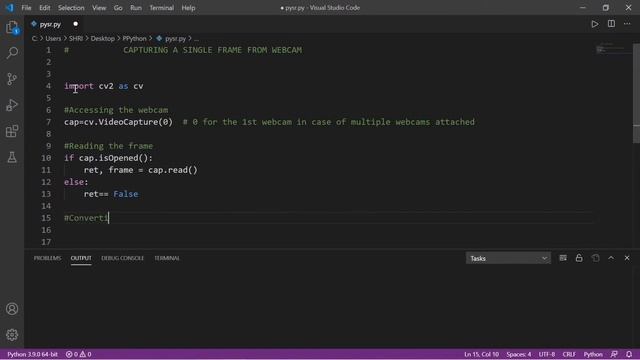This screenshot has width=640, height=360.
Task: Open the Edit menu
Action: (x=44, y=8)
